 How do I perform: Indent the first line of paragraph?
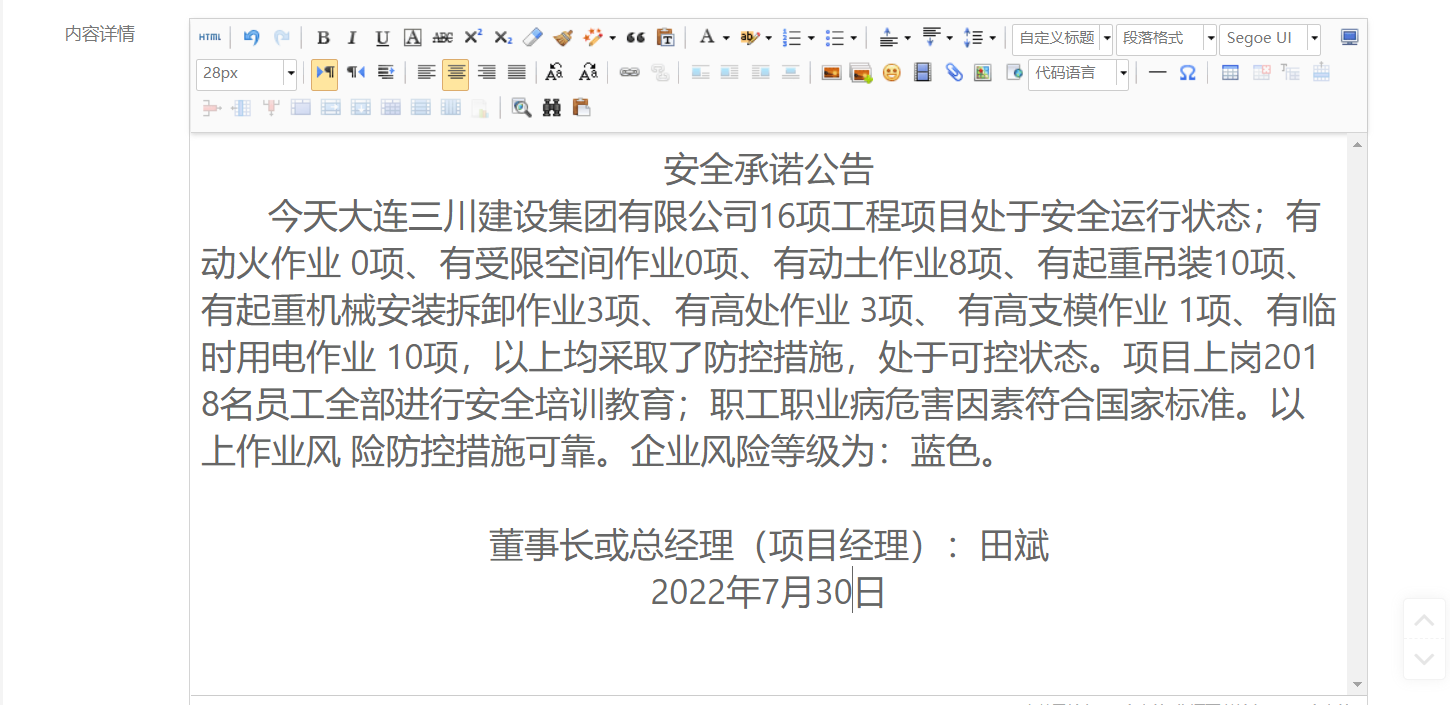point(386,72)
